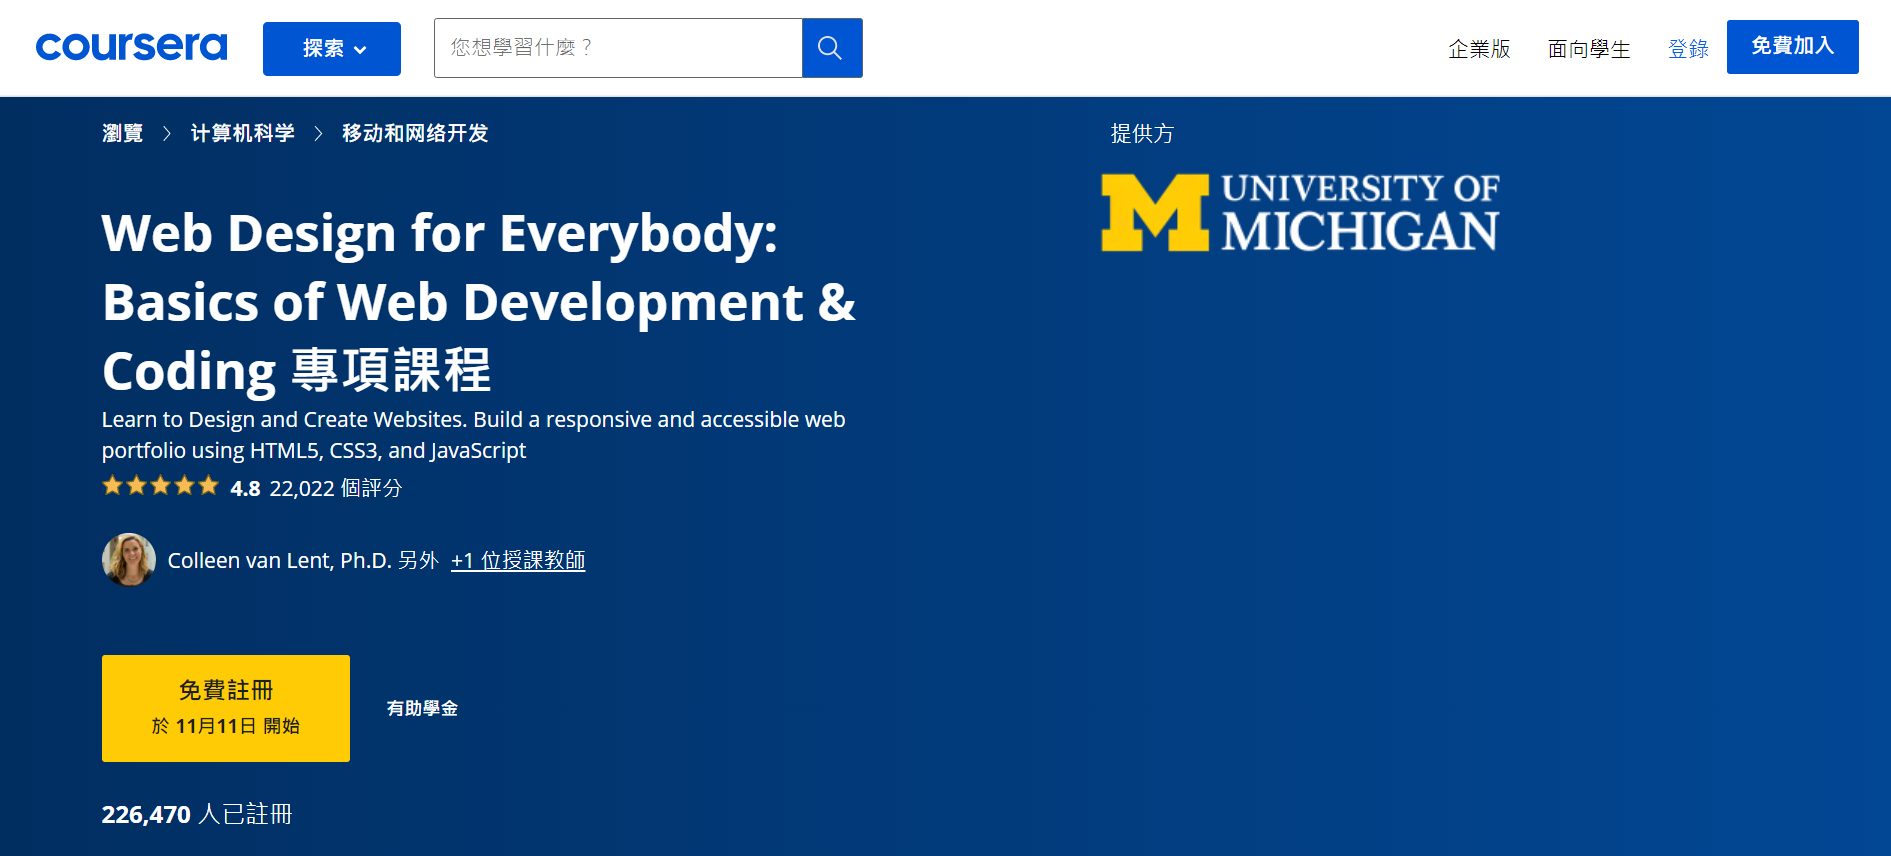
Task: Click the Coursera logo
Action: (x=131, y=47)
